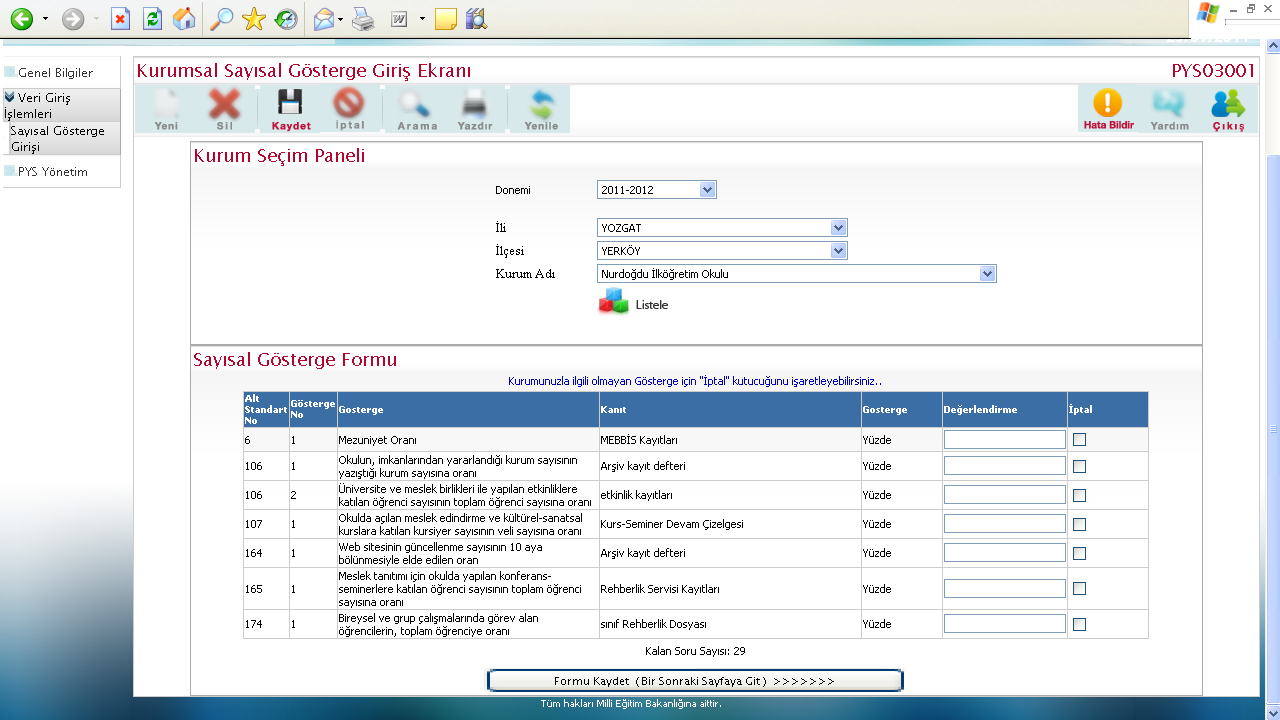This screenshot has width=1280, height=720.
Task: Click the vertical page scrollbar thumb
Action: point(1273,428)
